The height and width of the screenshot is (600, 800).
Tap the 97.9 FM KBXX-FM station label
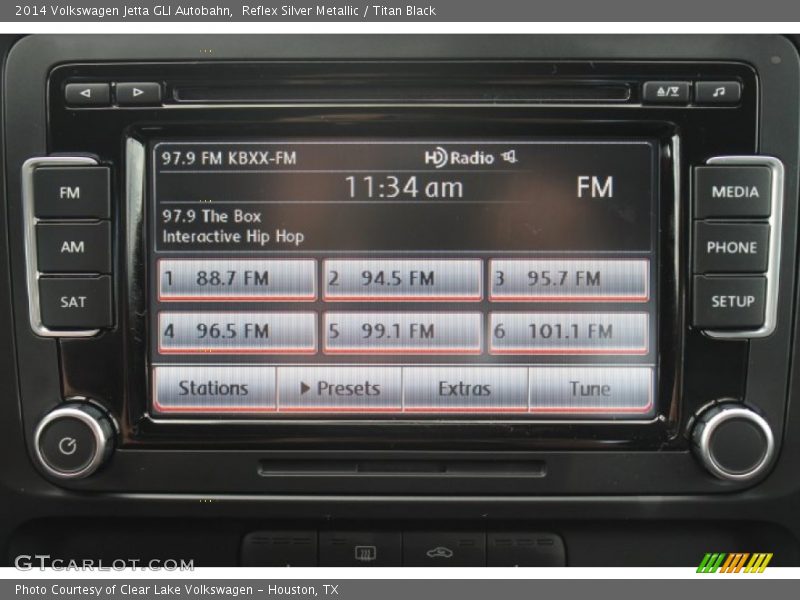(229, 158)
